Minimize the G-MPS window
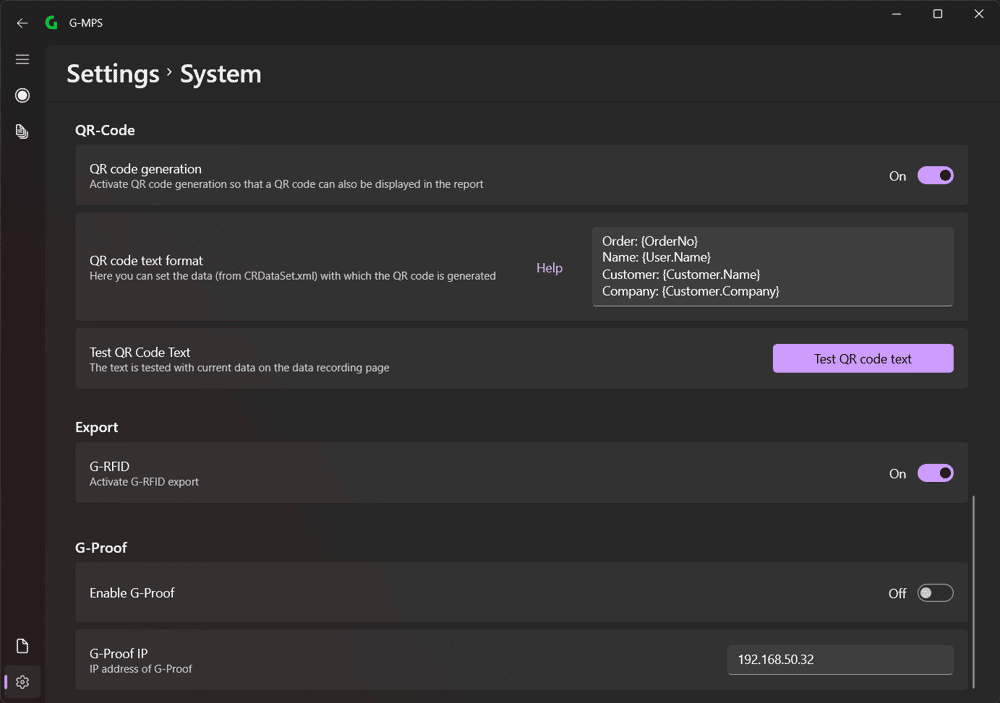1000x703 pixels. tap(896, 14)
